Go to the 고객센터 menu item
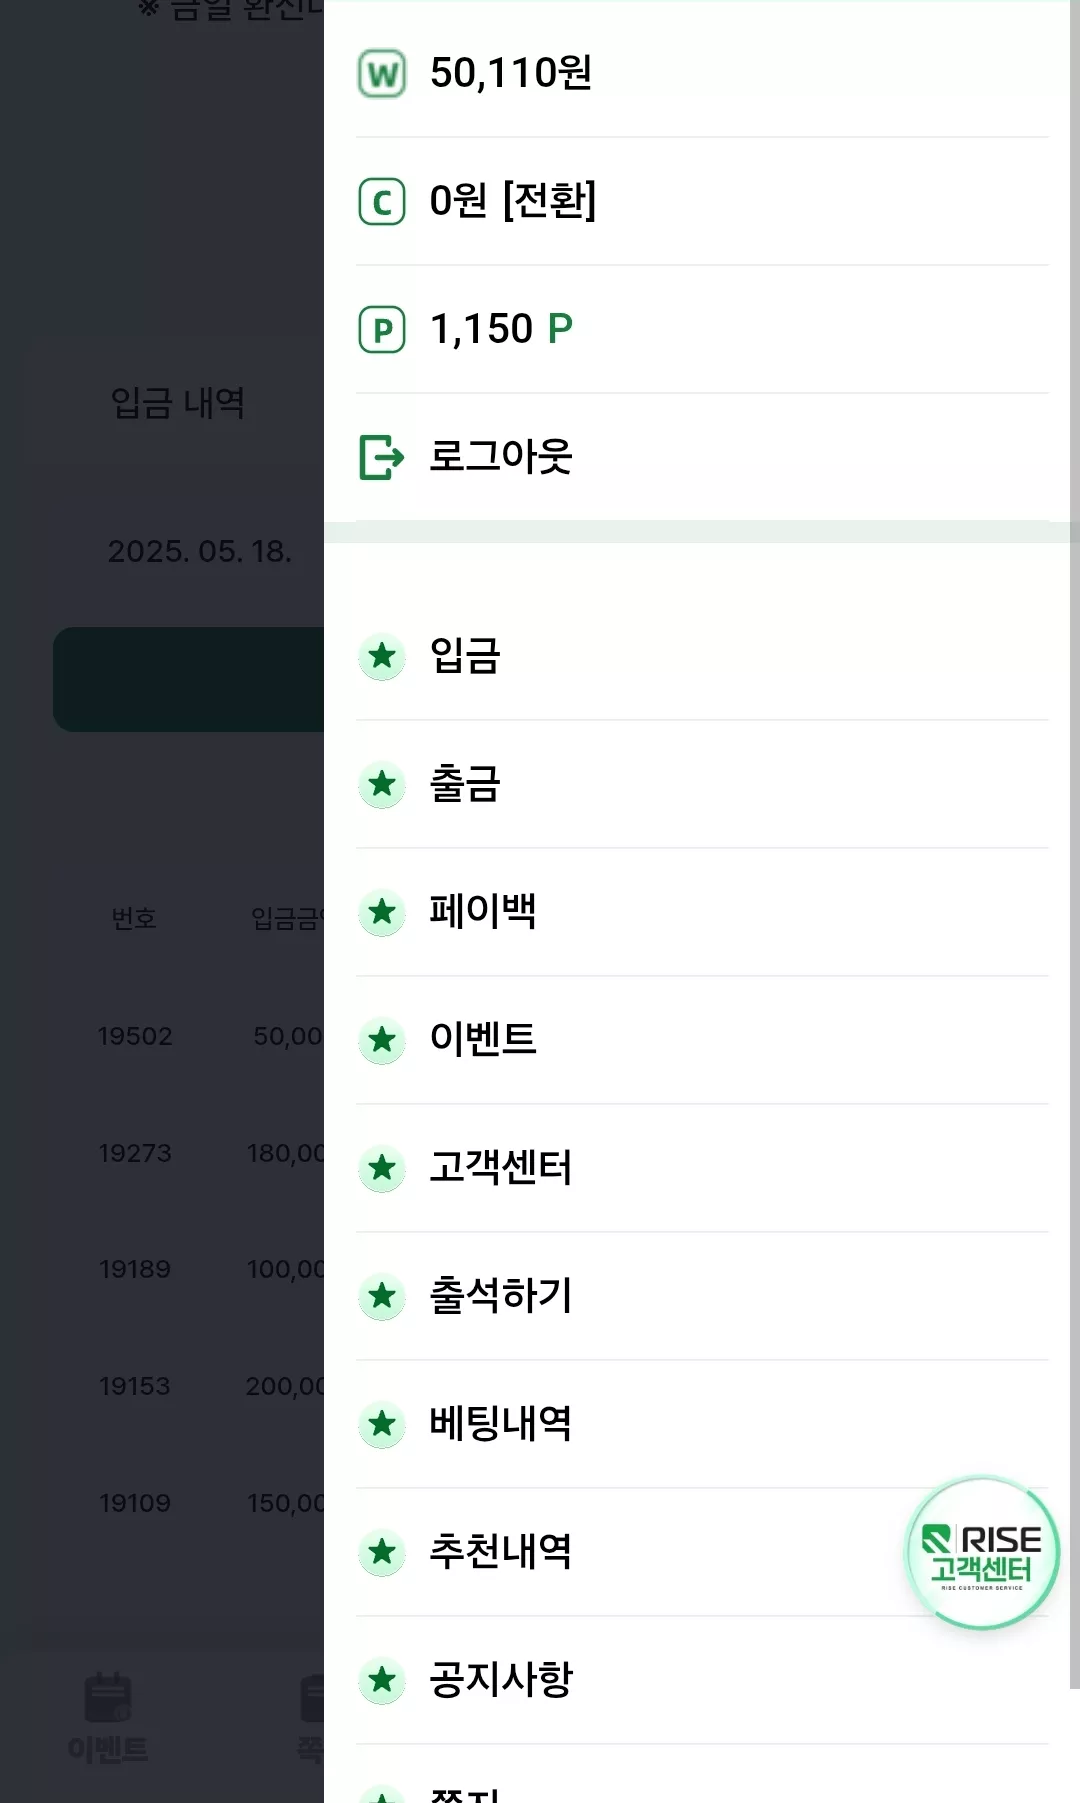 click(701, 1168)
